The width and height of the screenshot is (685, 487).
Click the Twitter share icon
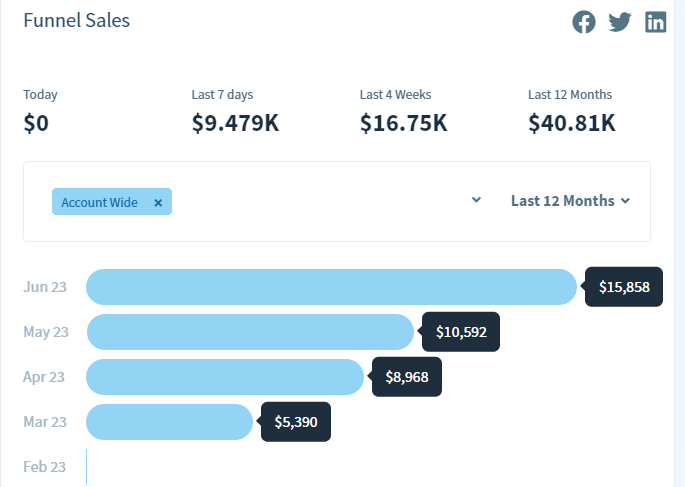[620, 22]
